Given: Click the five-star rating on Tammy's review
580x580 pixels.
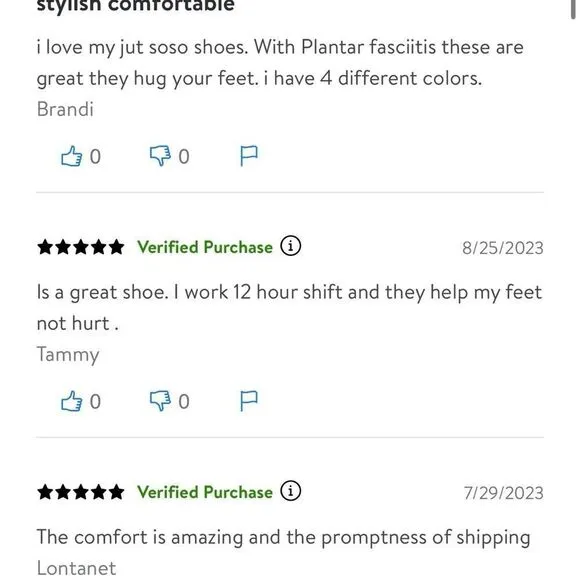Looking at the screenshot, I should [x=81, y=247].
